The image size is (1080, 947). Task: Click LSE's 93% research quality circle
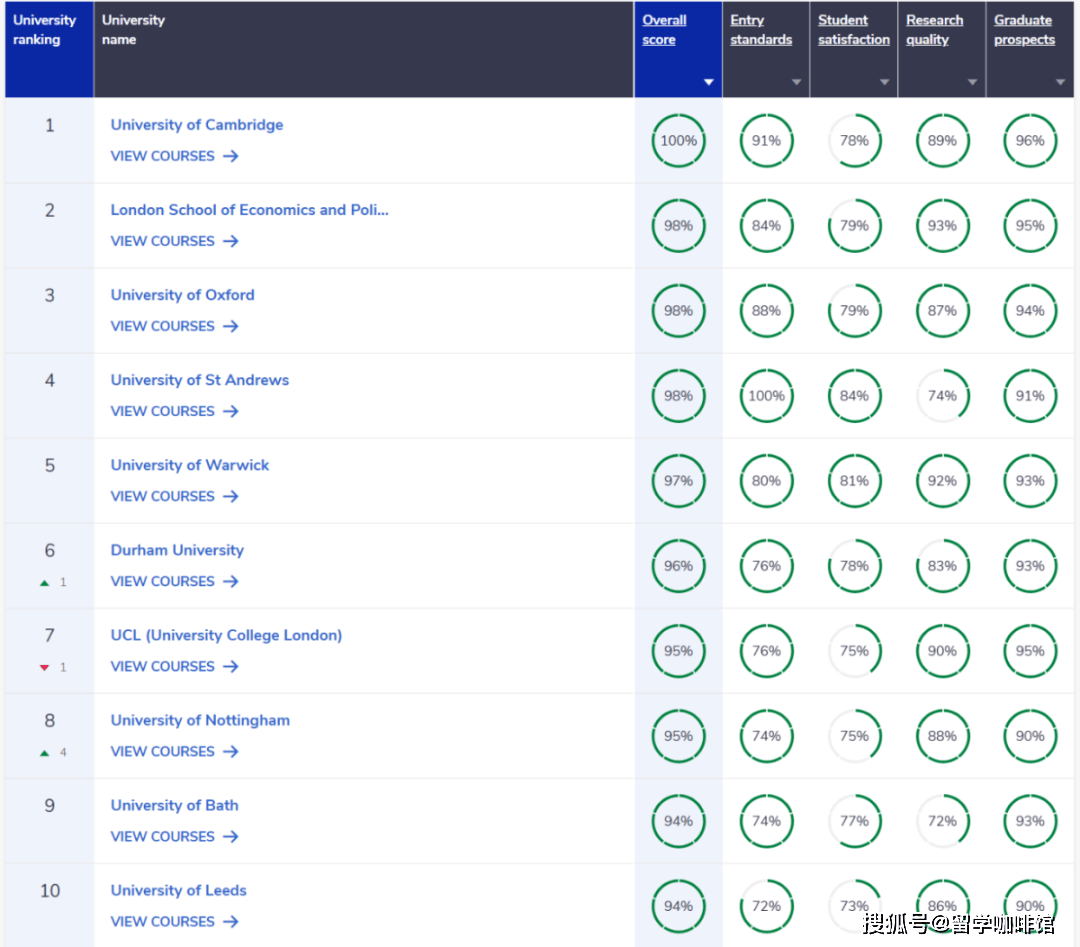tap(942, 226)
